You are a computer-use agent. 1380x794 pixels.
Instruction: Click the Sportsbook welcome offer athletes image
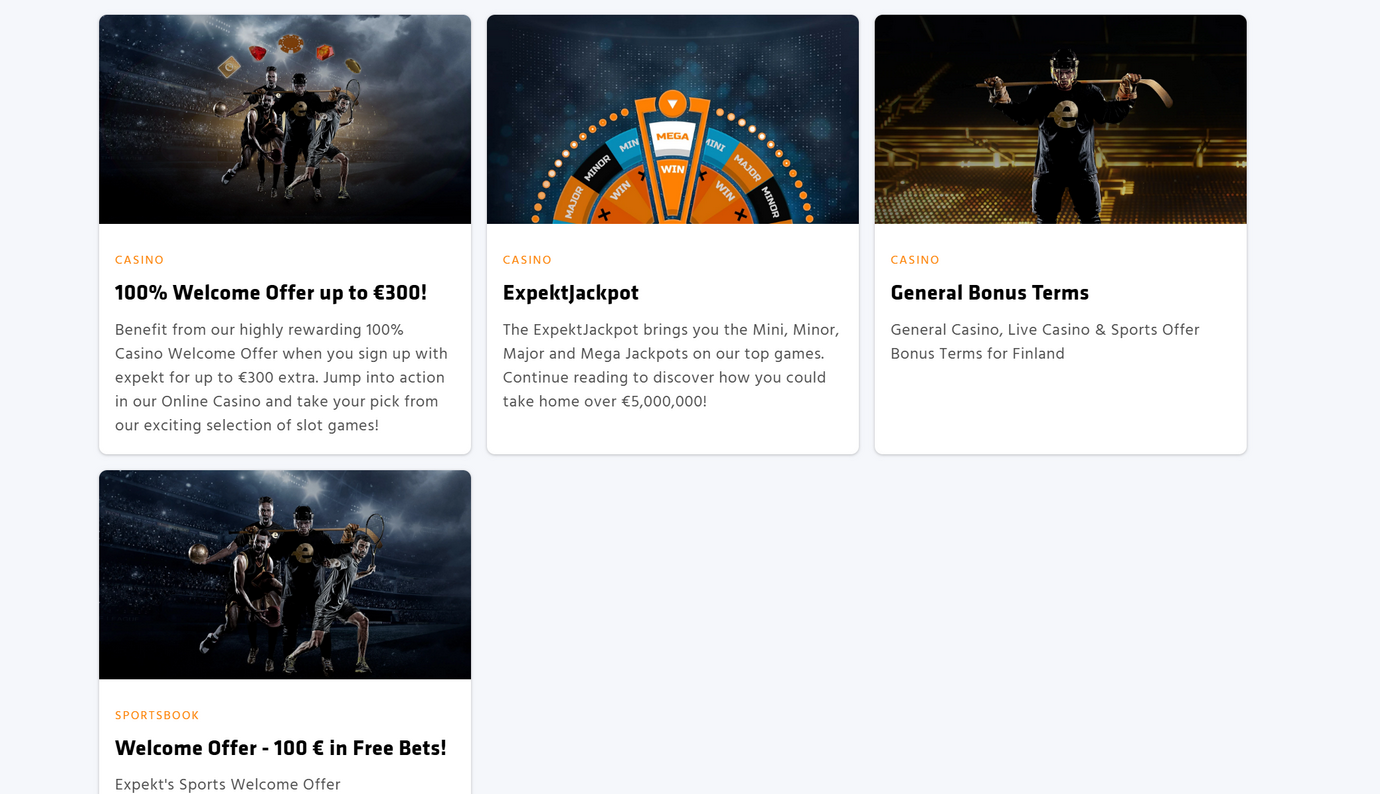(x=285, y=575)
